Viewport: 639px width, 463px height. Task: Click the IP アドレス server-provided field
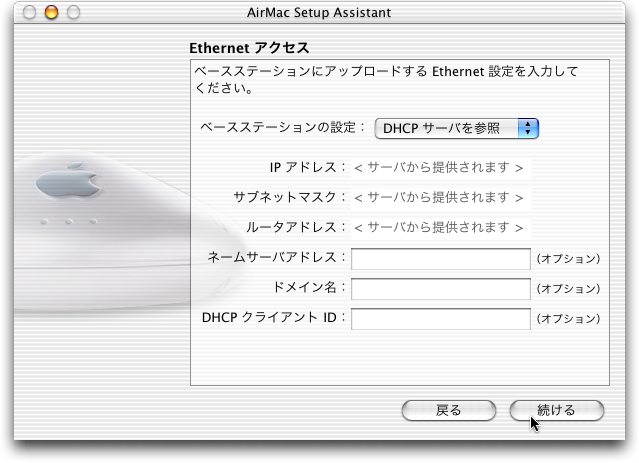pos(441,168)
